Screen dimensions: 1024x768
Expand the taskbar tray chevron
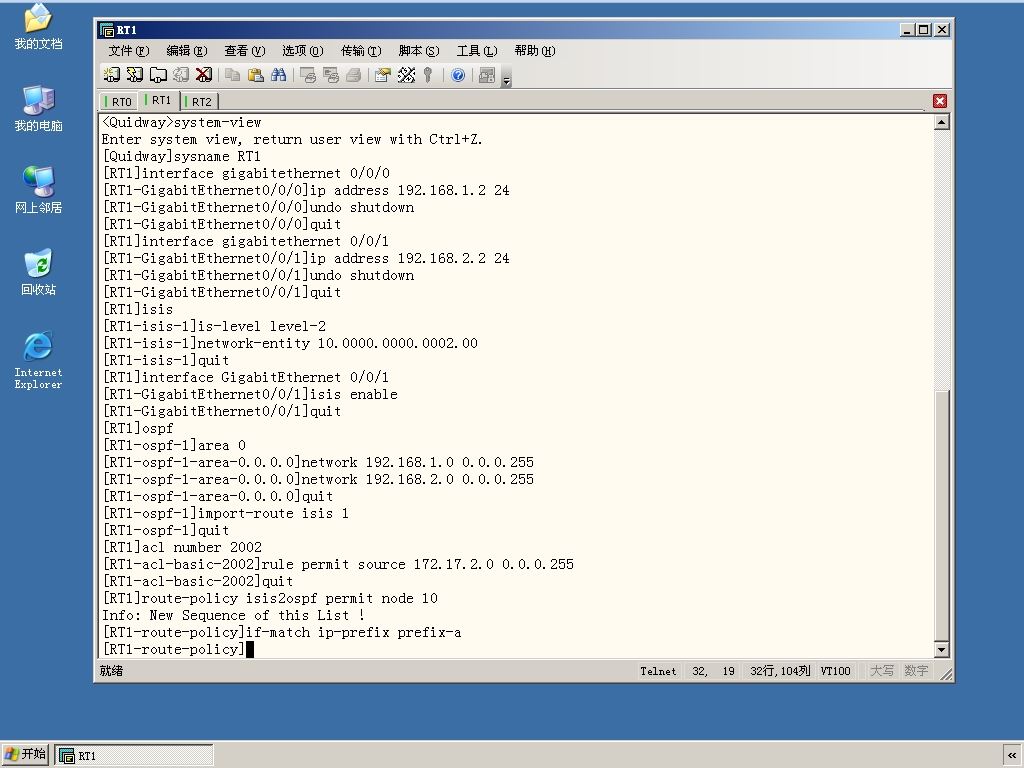pyautogui.click(x=1012, y=755)
